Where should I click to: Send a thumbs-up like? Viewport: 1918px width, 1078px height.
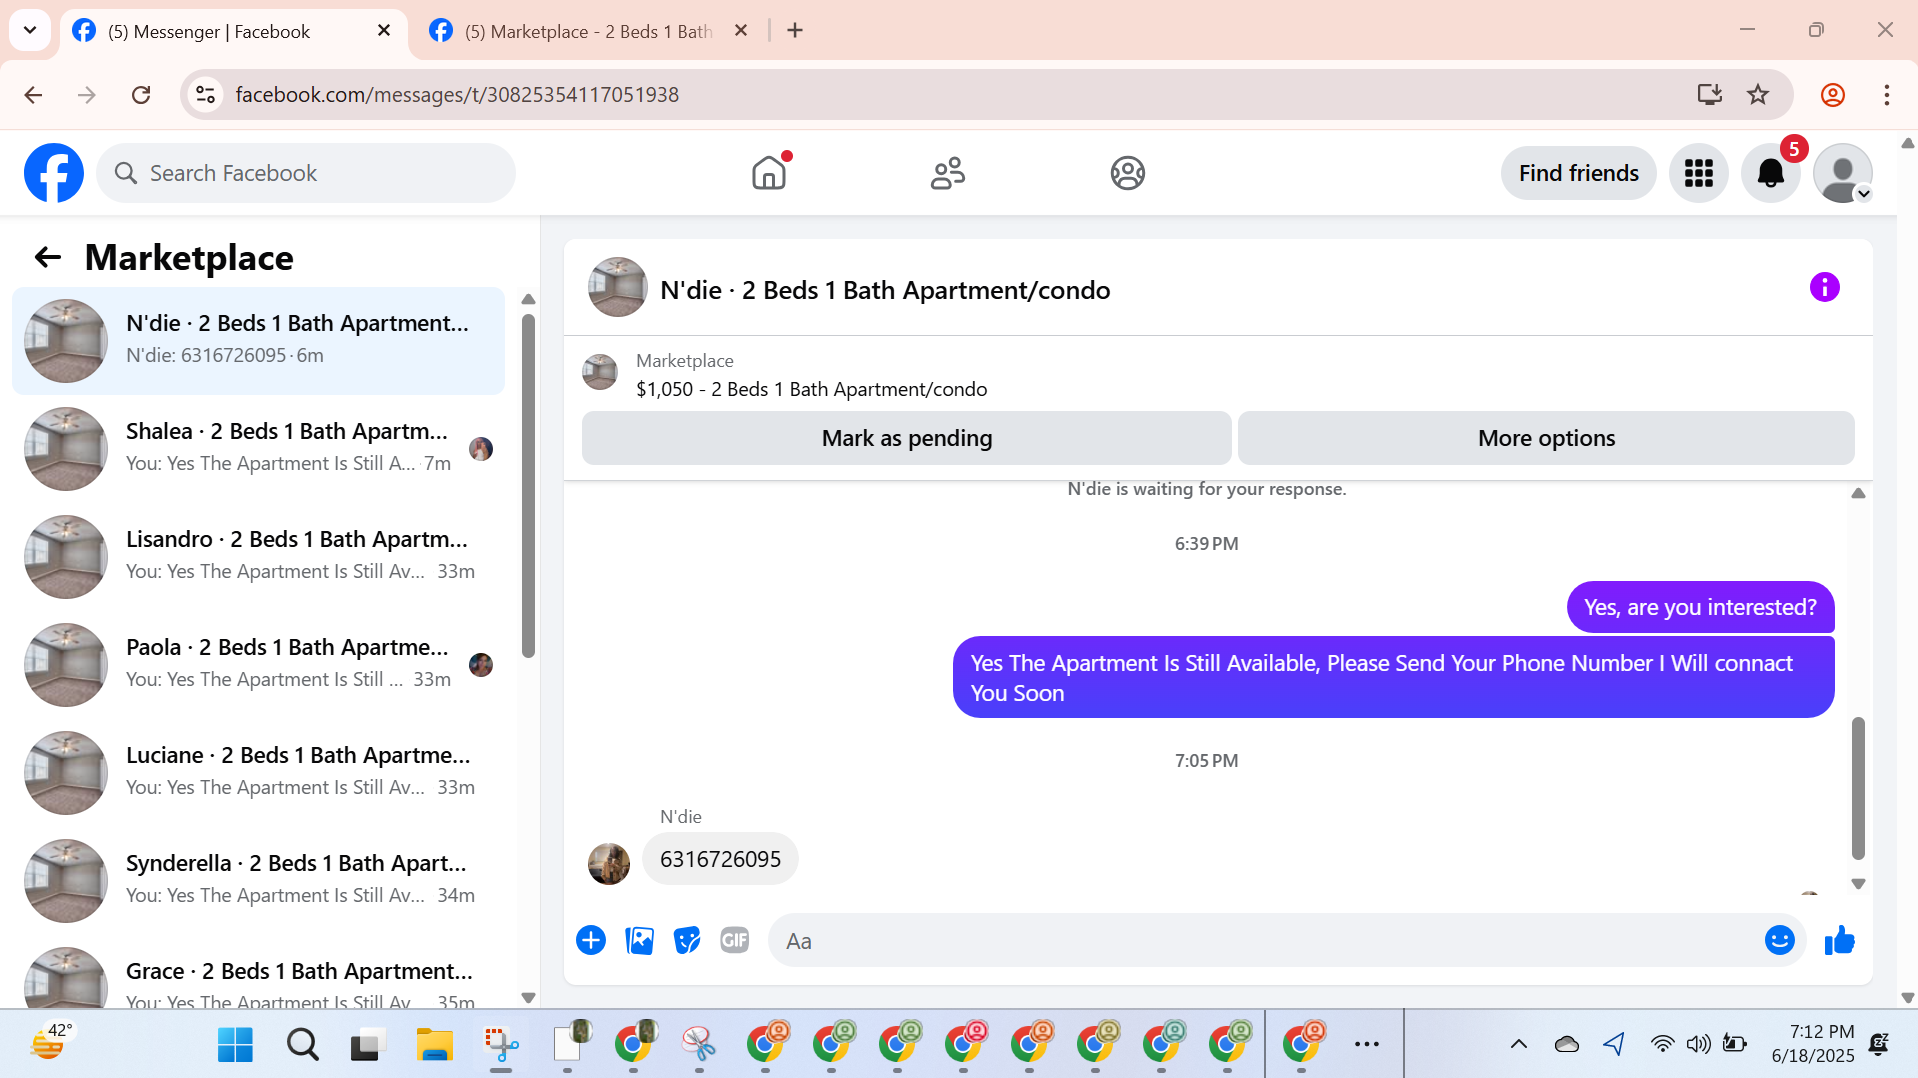1839,941
